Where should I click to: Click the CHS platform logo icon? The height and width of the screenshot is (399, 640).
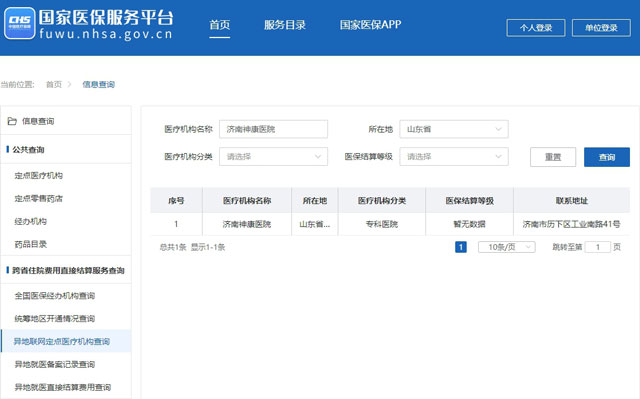click(20, 23)
